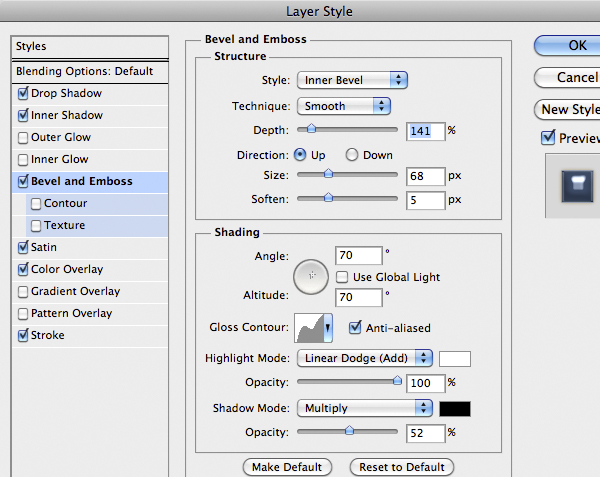Click the angle and altitude dial
The width and height of the screenshot is (600, 477).
tap(312, 275)
